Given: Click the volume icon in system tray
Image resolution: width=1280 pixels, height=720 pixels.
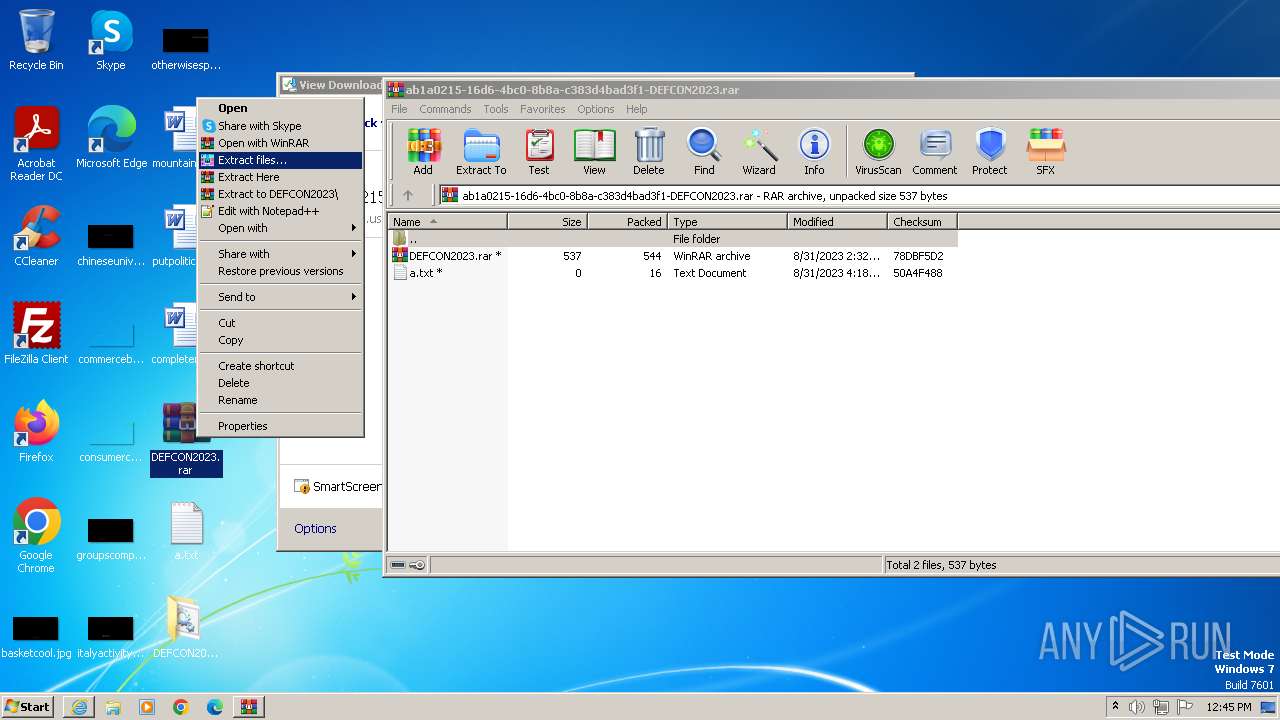Looking at the screenshot, I should 1136,707.
